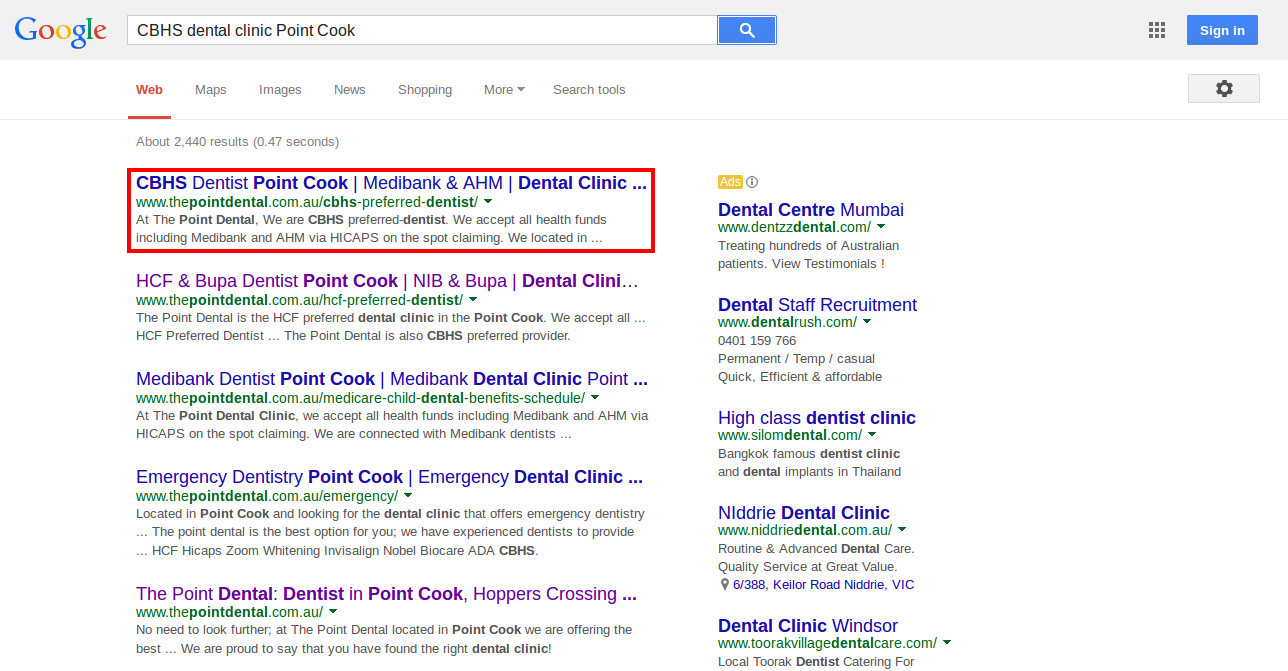The width and height of the screenshot is (1288, 671).
Task: Open Dental Clinic Windsor ad
Action: tap(808, 626)
